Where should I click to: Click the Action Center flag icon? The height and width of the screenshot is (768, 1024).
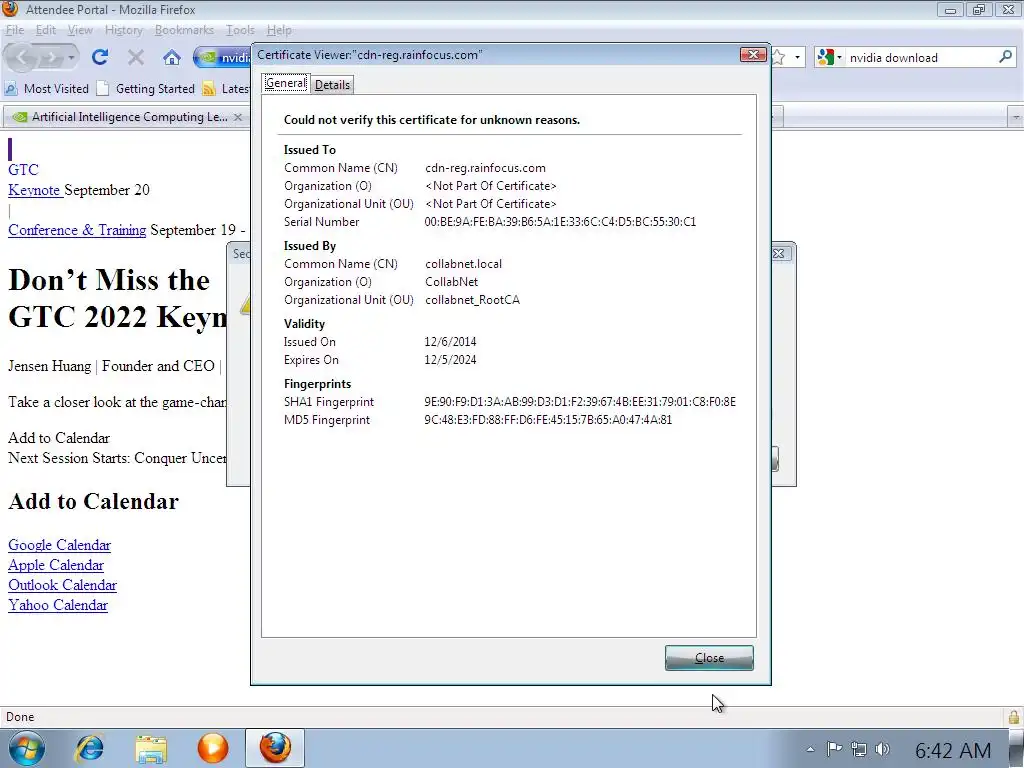pos(835,749)
